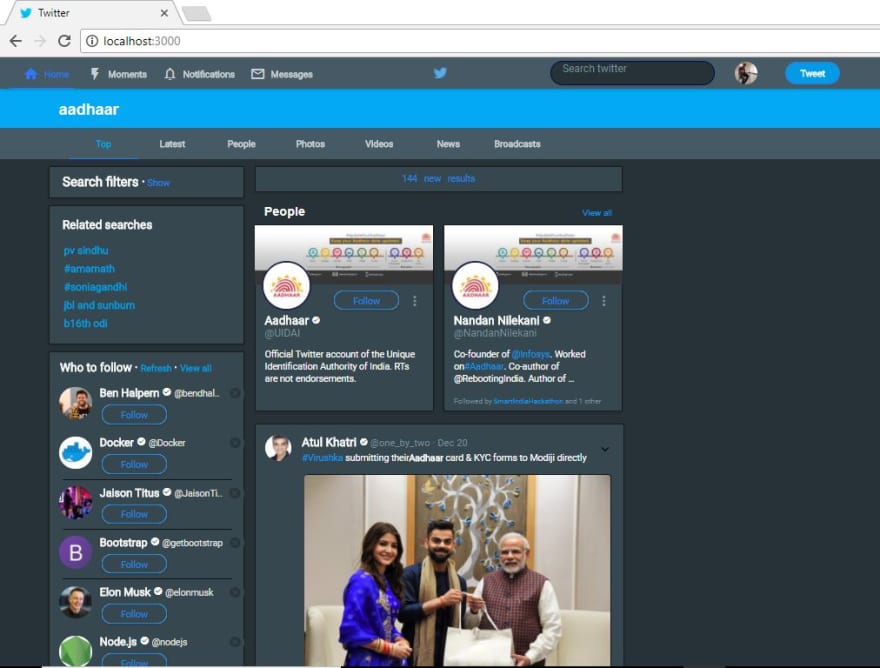Open Ben Halpern's profile picture
Screen dimensions: 880x668
pos(76,403)
